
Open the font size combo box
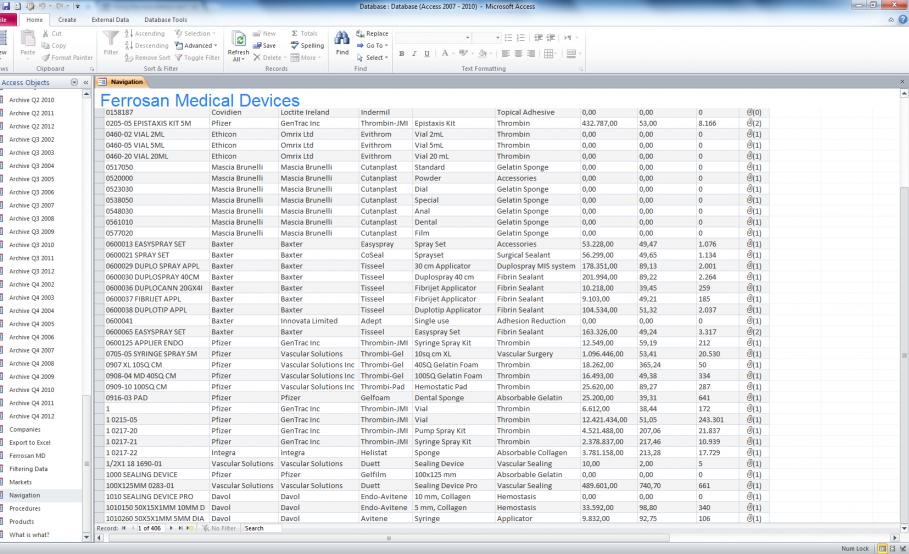pos(487,38)
